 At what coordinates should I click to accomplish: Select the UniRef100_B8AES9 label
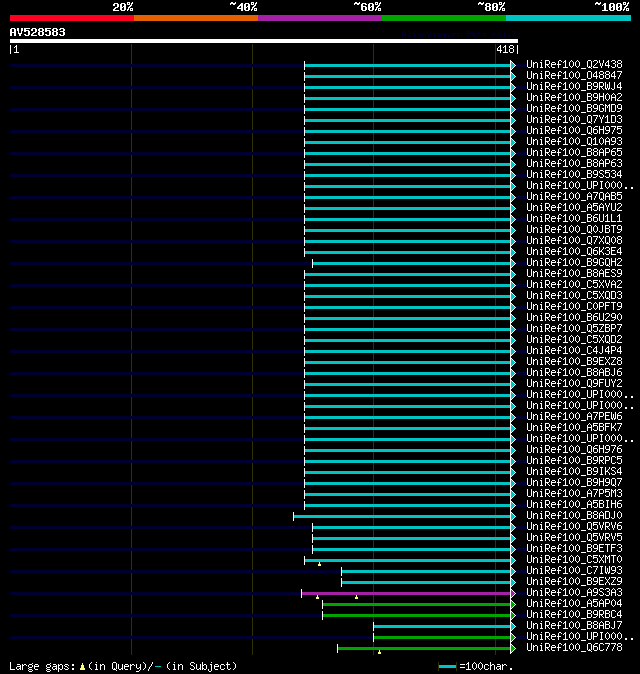pos(574,273)
